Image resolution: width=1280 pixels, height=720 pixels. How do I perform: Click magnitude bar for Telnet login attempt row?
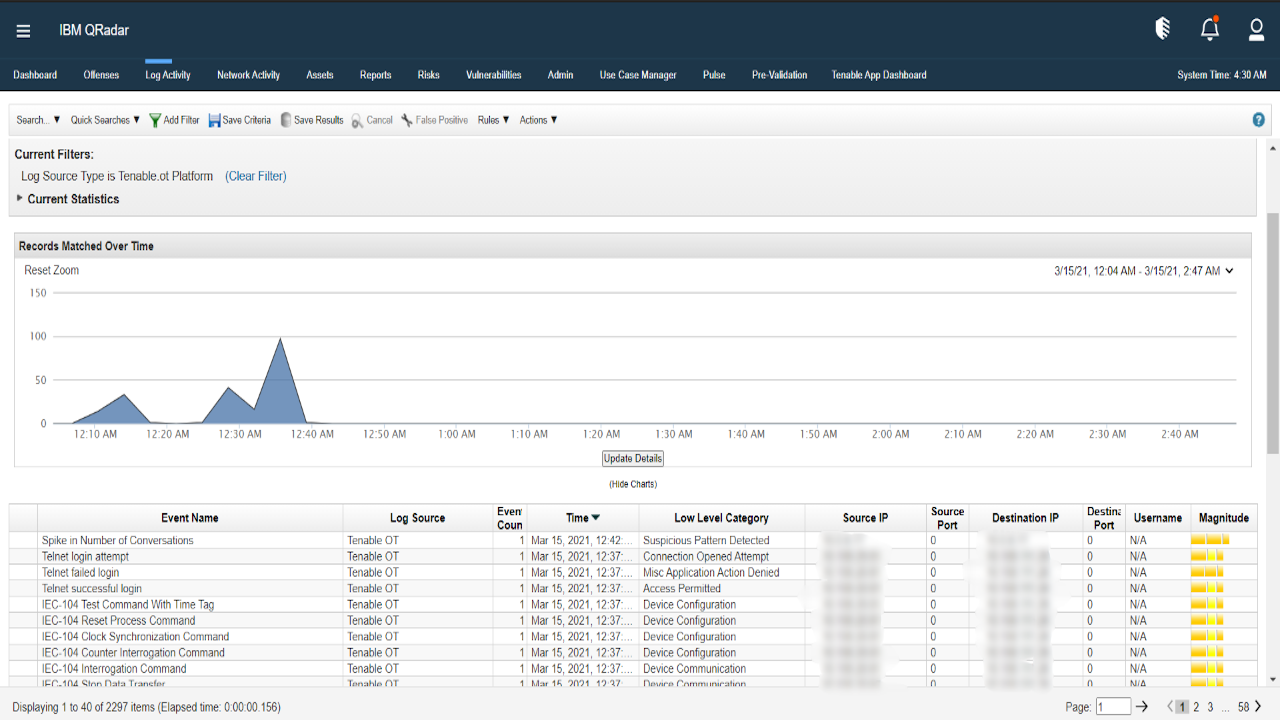(x=1207, y=556)
